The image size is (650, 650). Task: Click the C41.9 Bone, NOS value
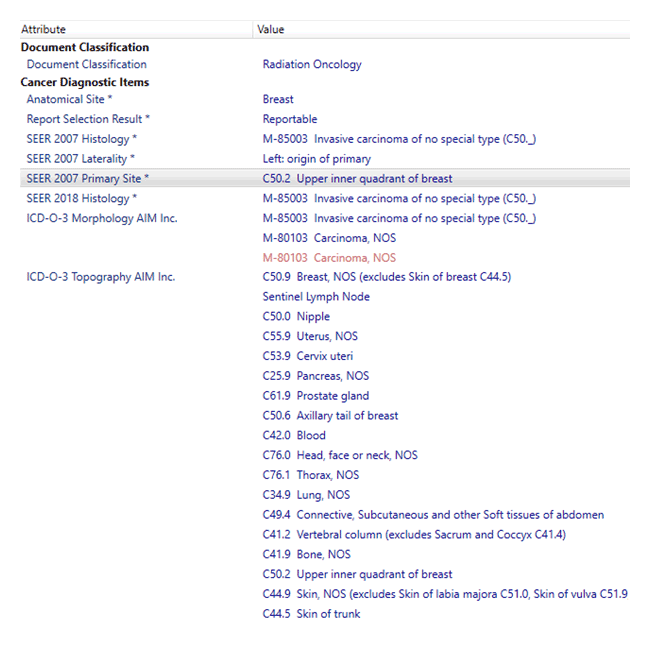click(x=306, y=555)
